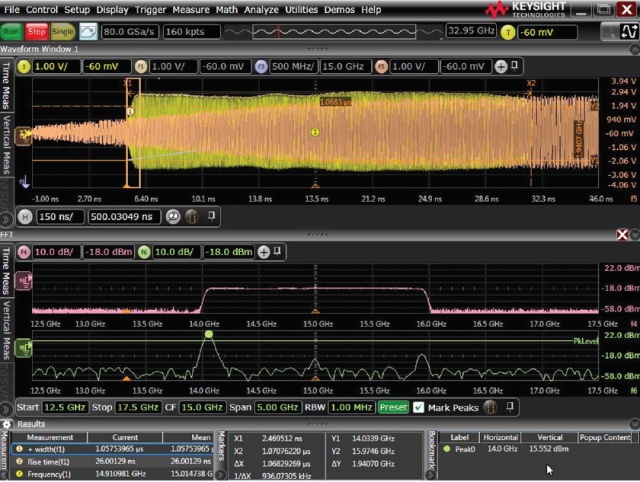Open the Setup menu
The height and width of the screenshot is (482, 640).
pyautogui.click(x=77, y=9)
